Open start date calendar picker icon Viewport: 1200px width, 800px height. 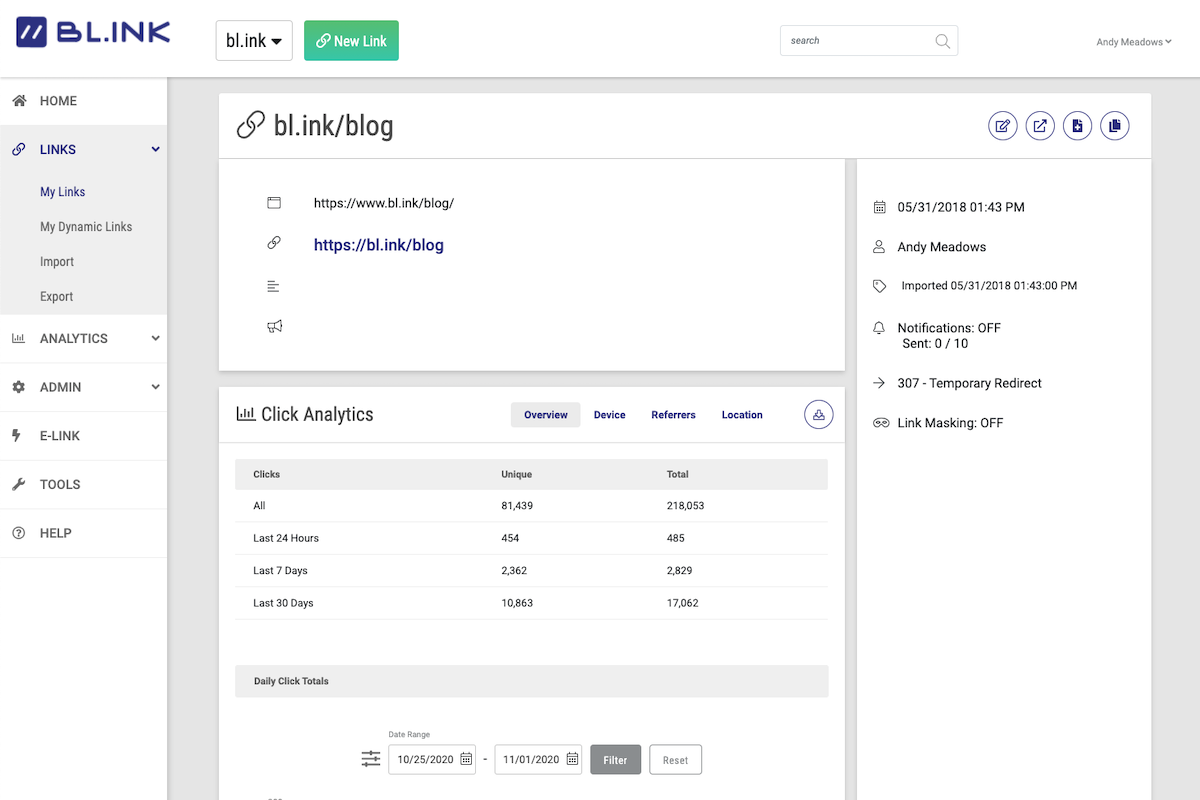point(466,759)
